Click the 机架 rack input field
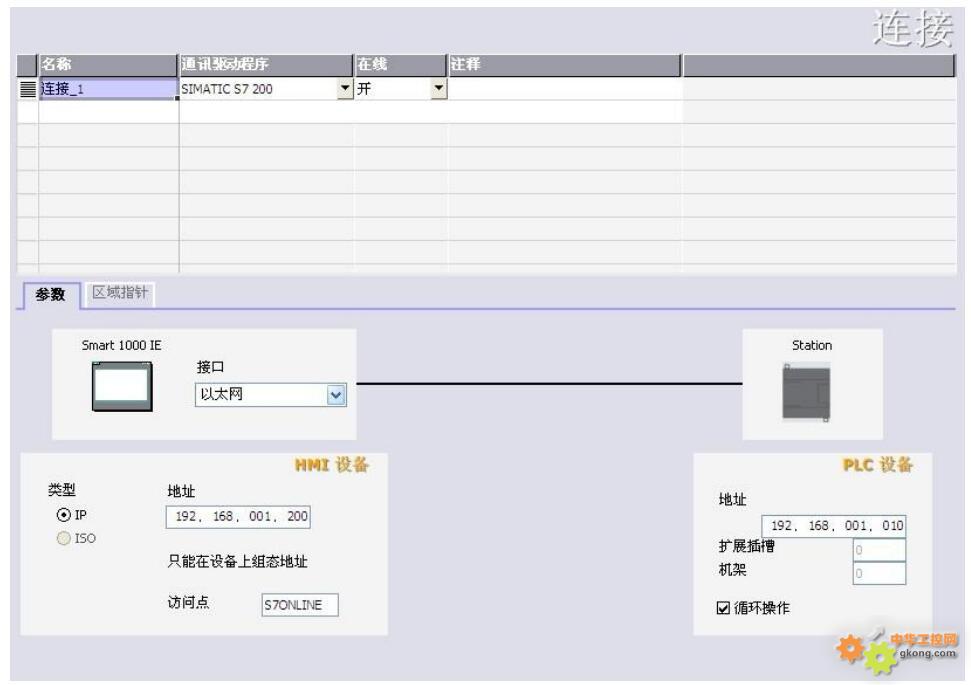The width and height of the screenshot is (971, 685). pos(879,574)
